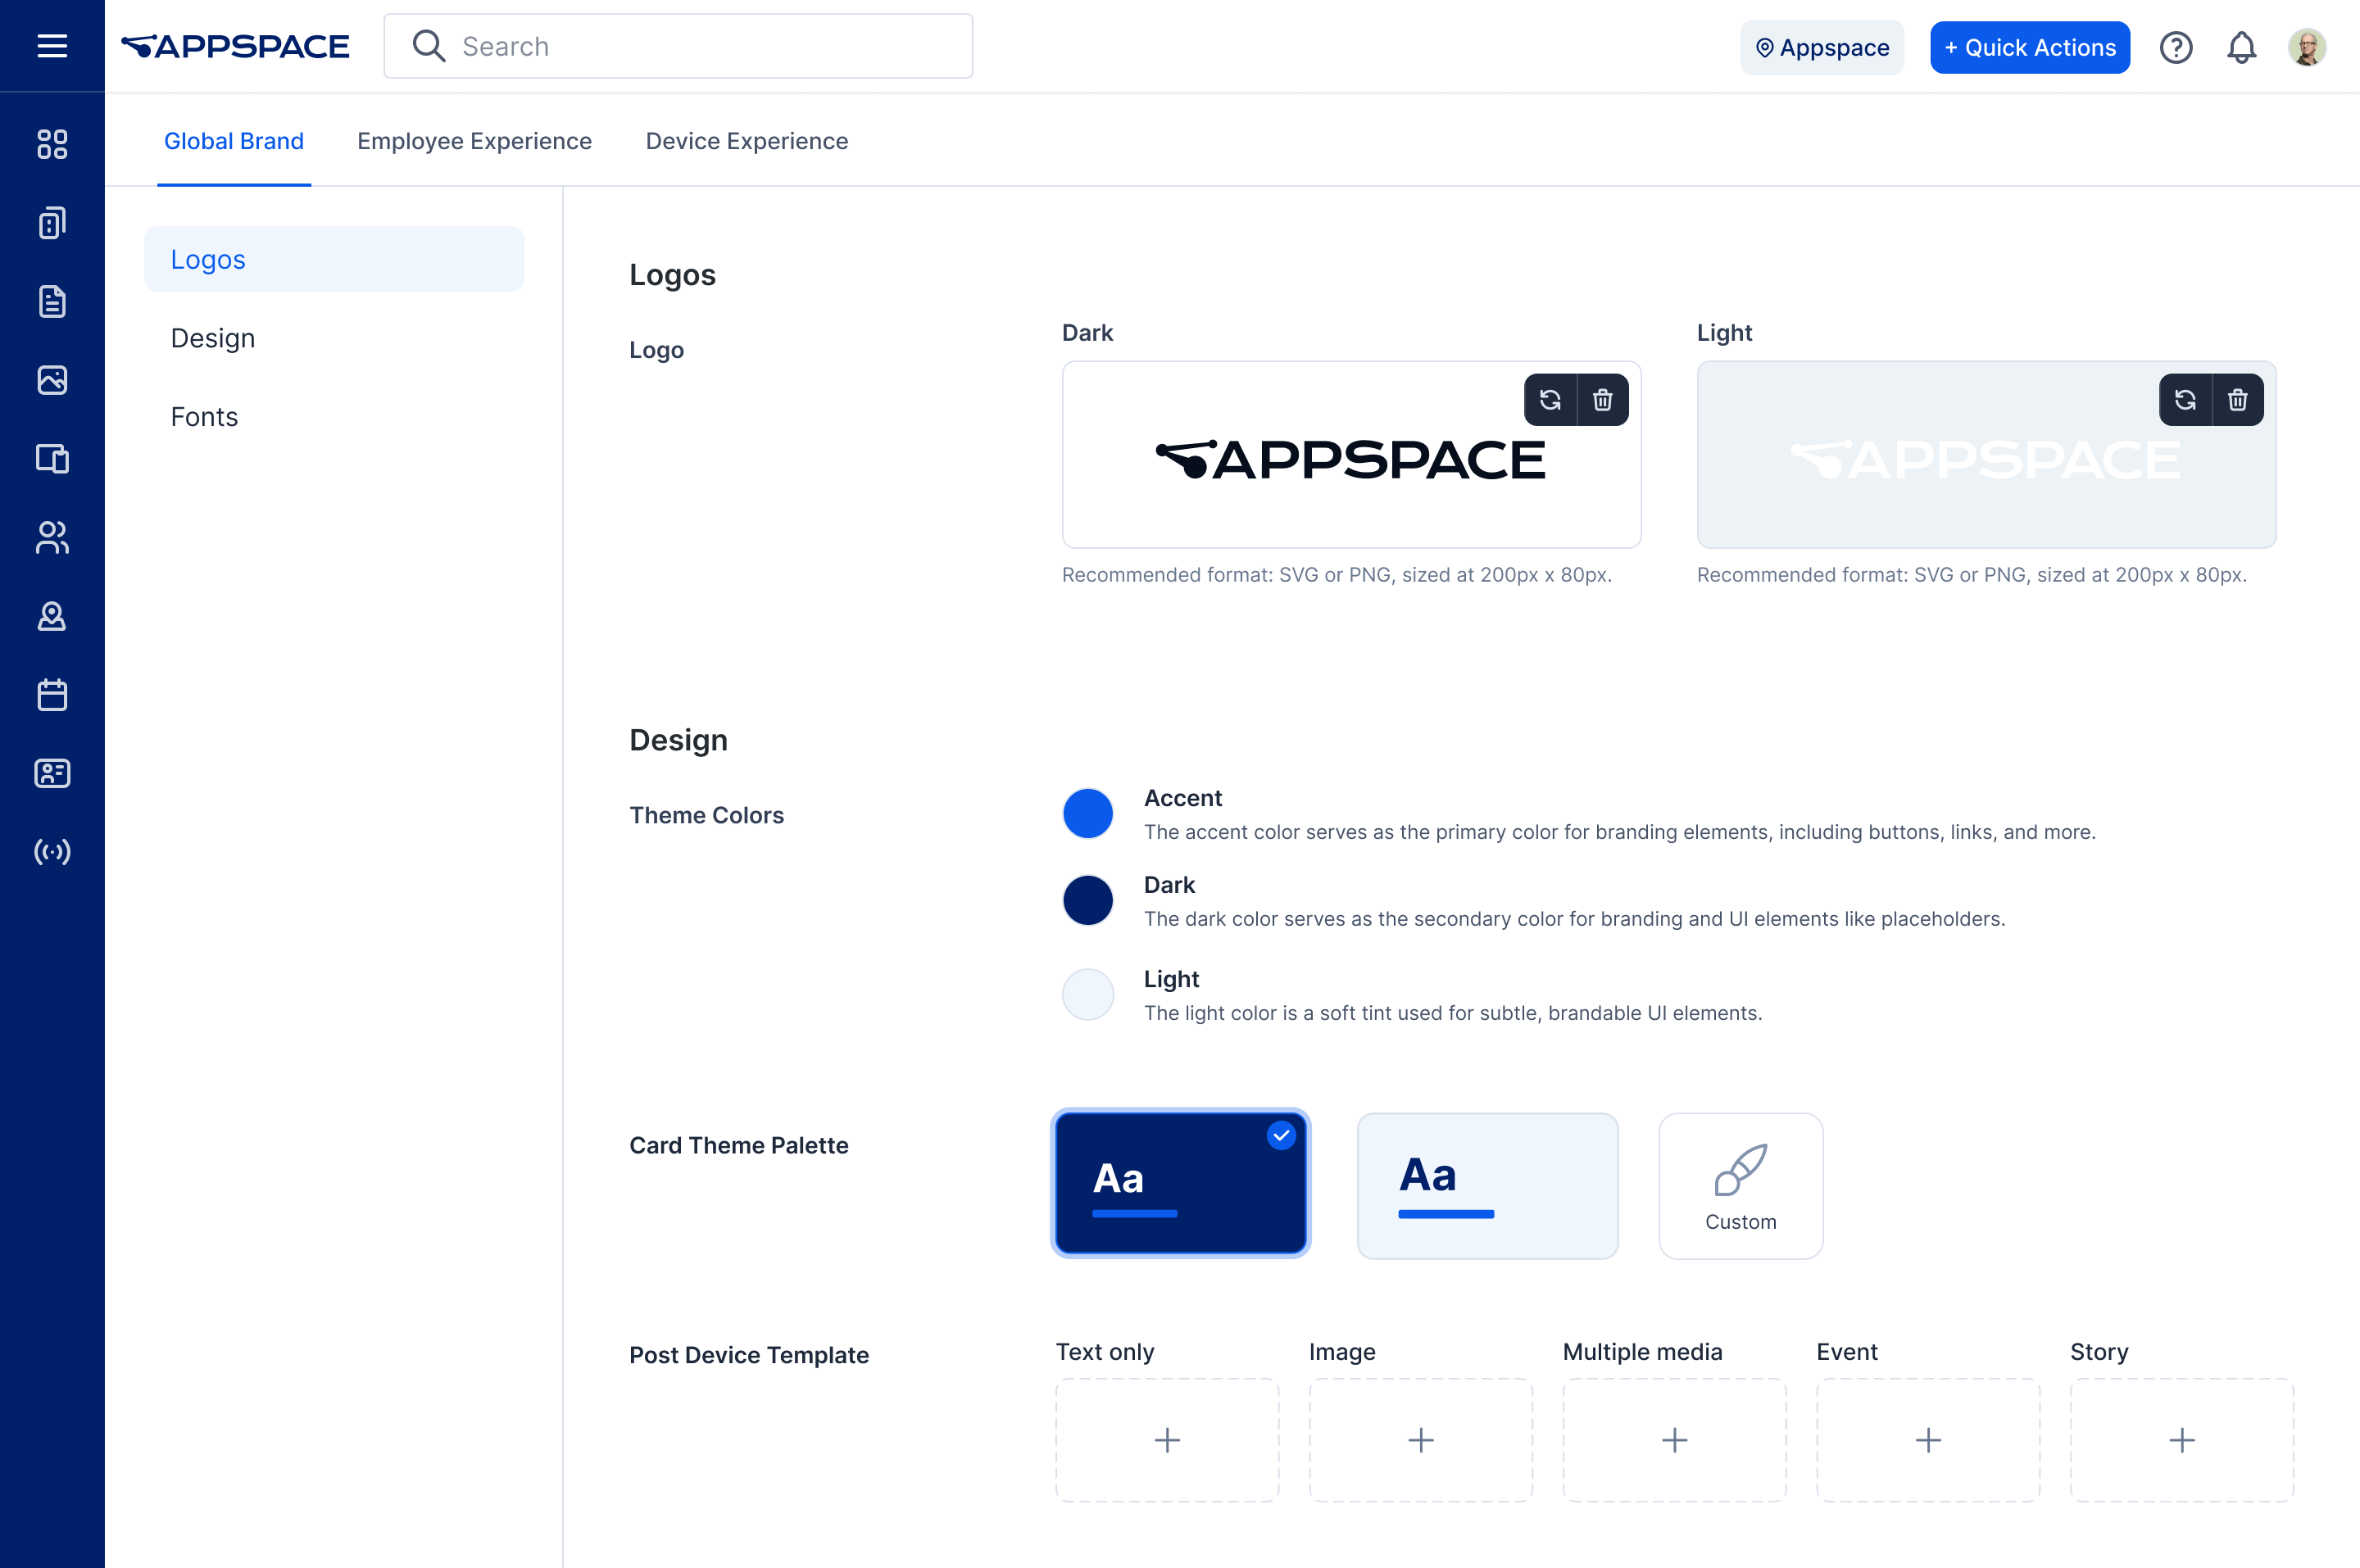The image size is (2360, 1568).
Task: Open the Appspace location selector
Action: click(1821, 47)
